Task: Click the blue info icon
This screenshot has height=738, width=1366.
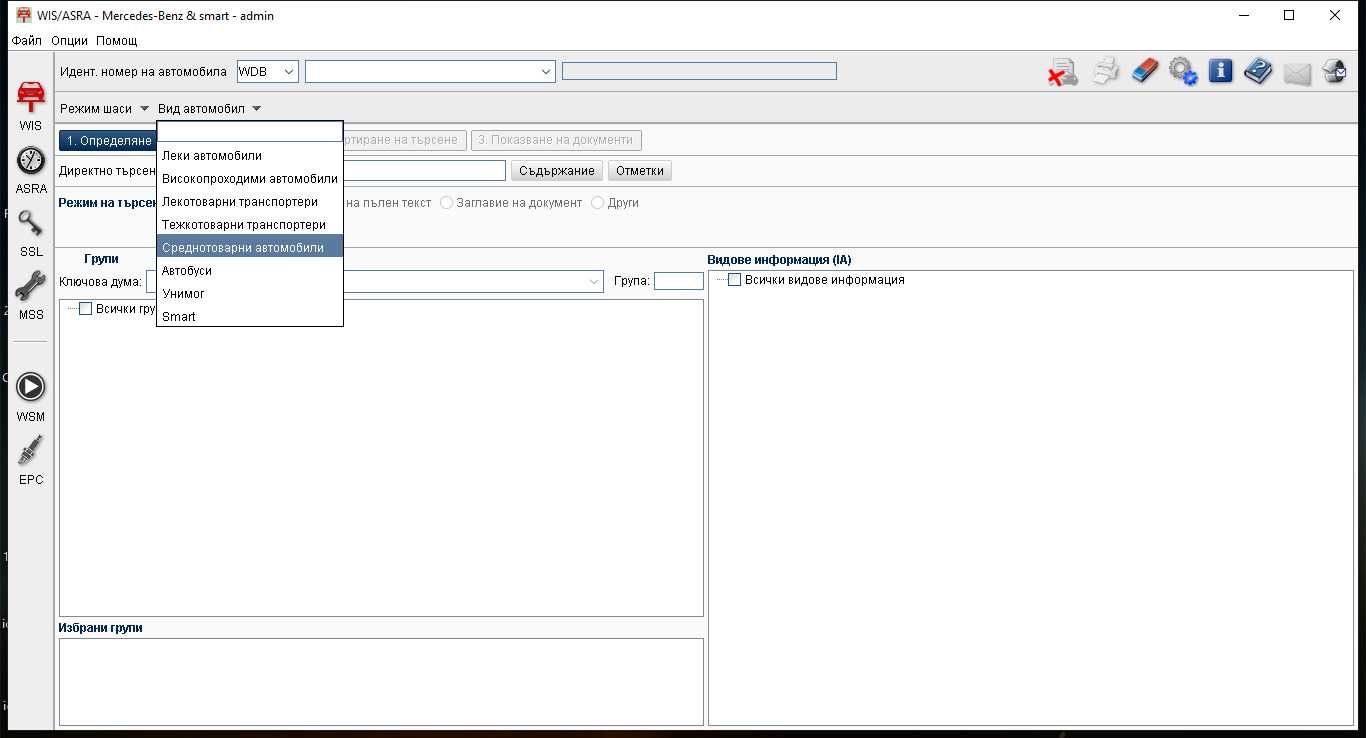Action: click(x=1220, y=71)
